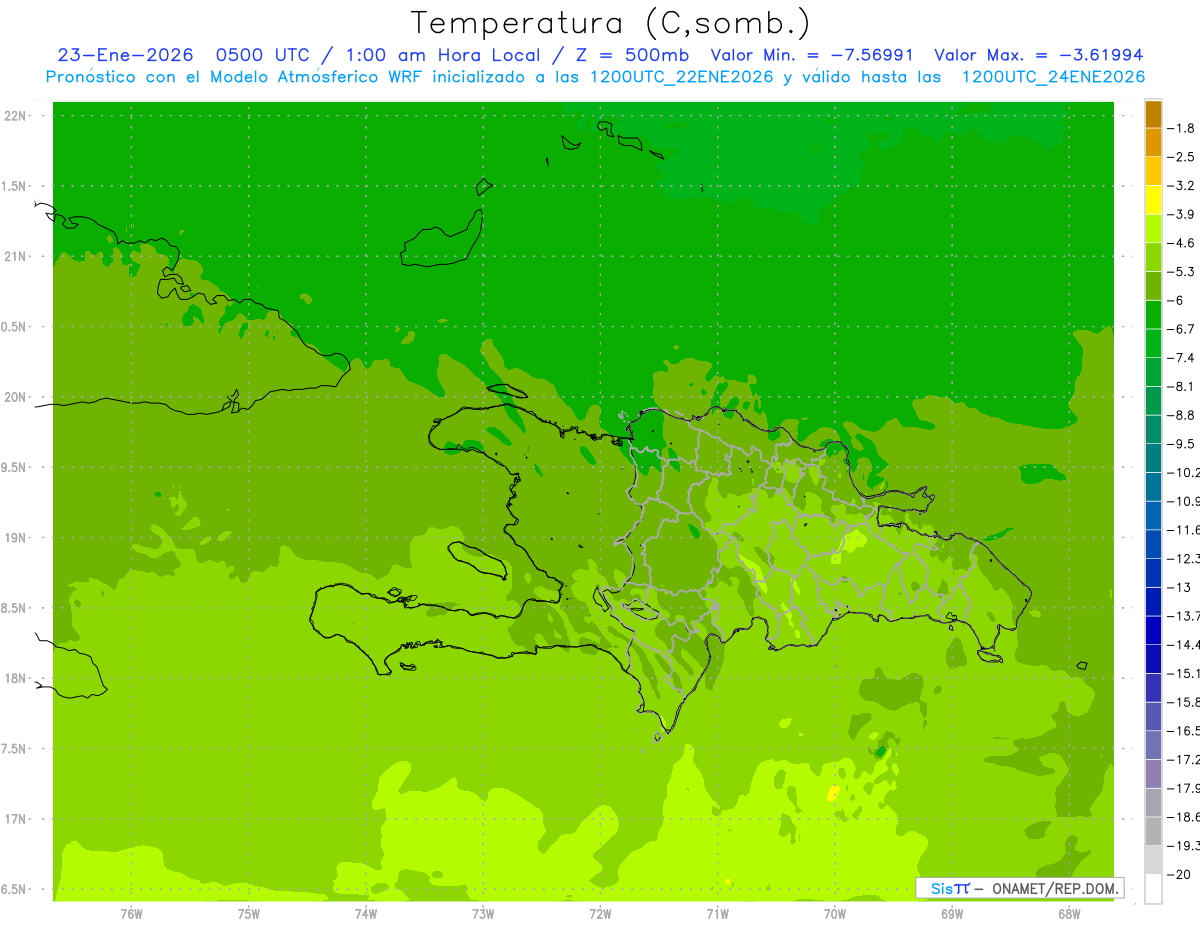Click the longitude label '71W'
1200x927 pixels.
[717, 913]
